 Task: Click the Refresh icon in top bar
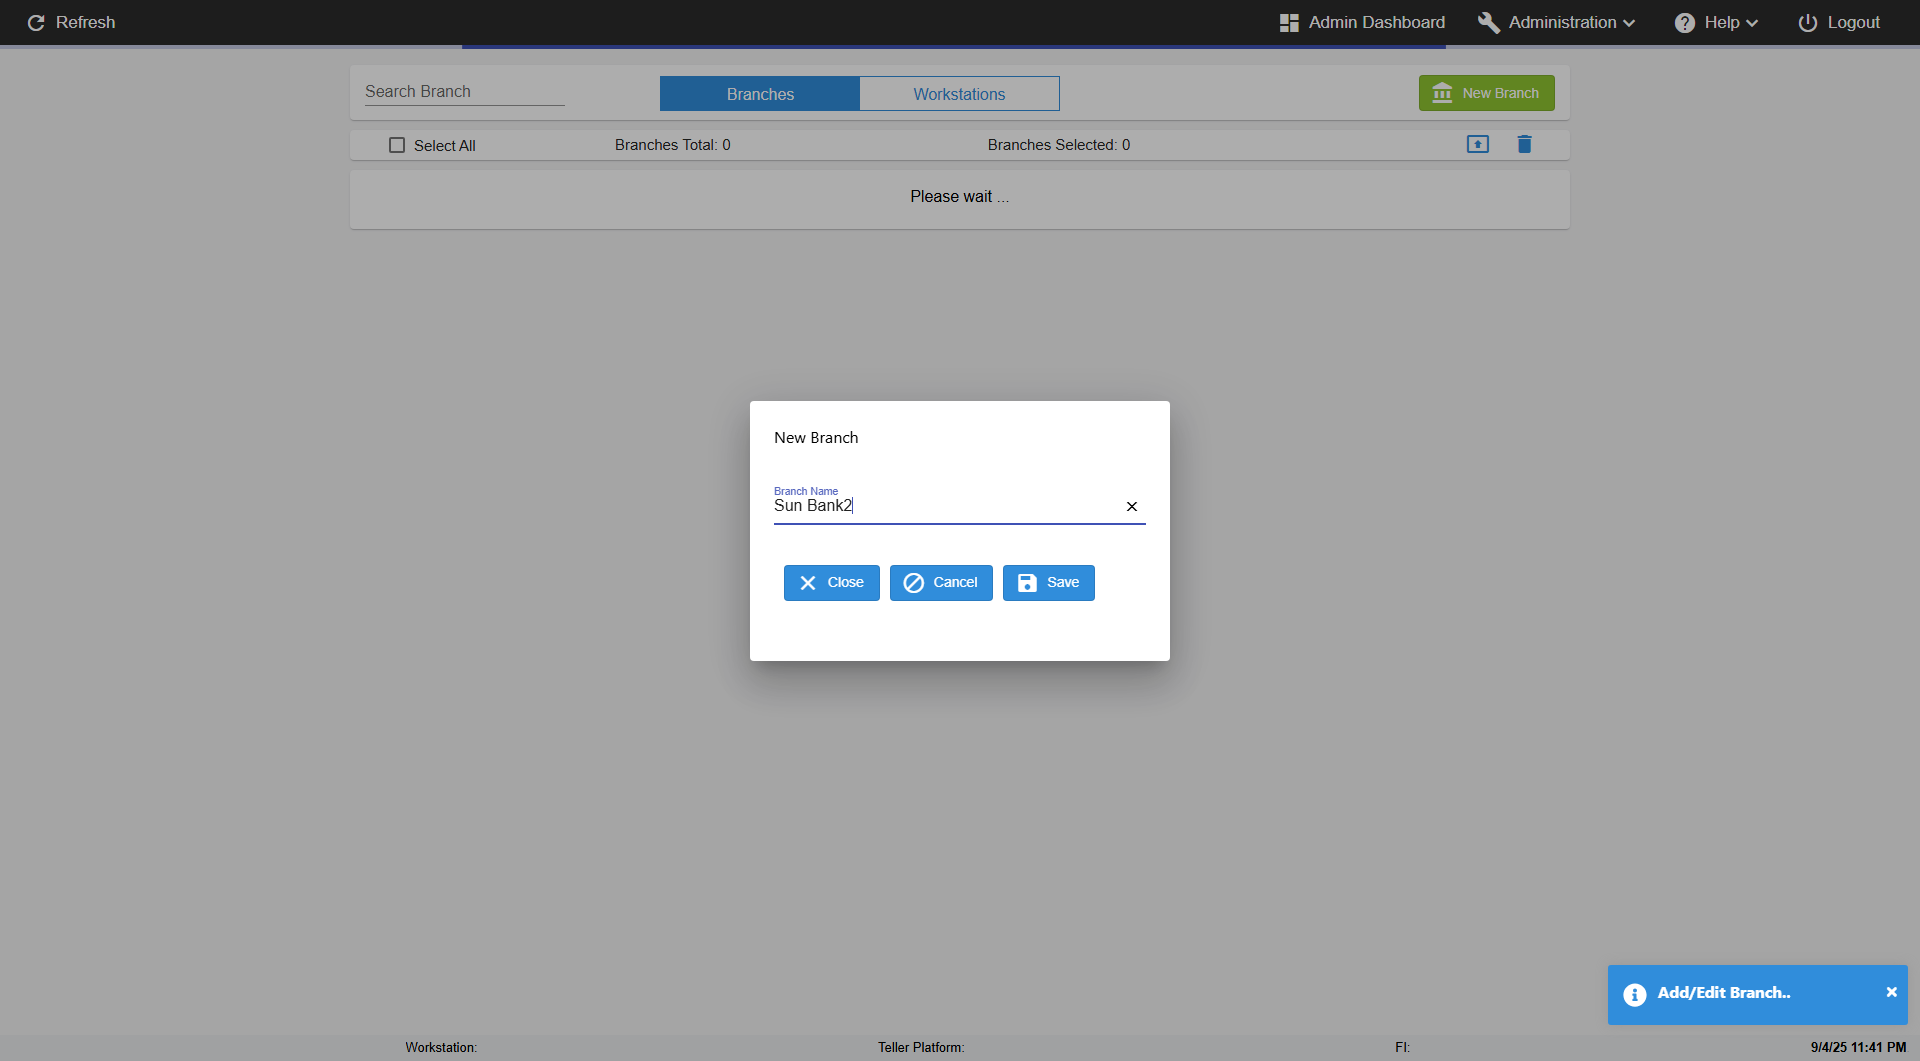36,22
